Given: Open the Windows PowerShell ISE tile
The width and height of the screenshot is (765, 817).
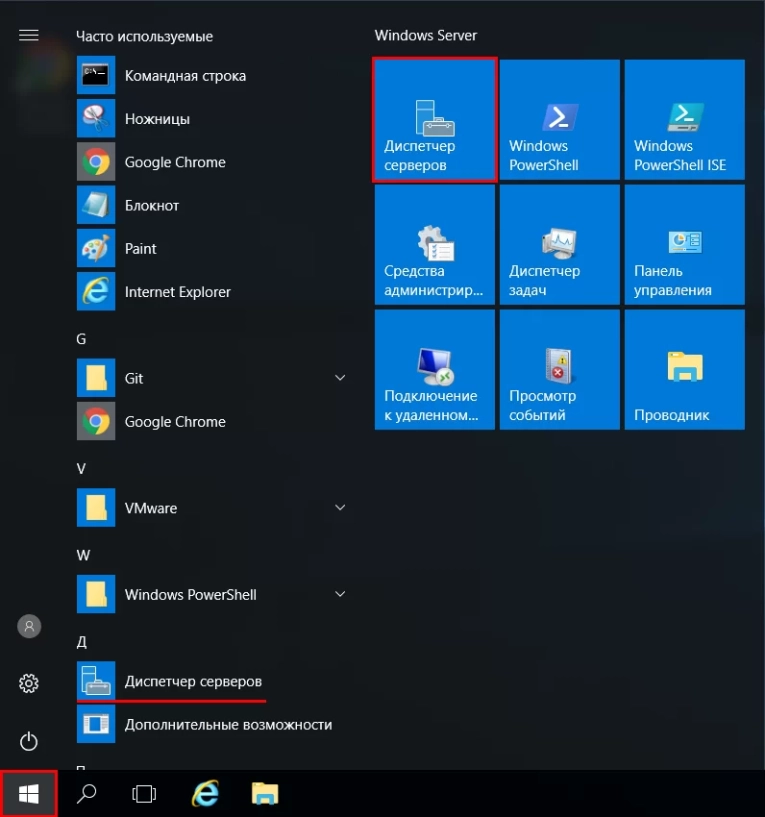Looking at the screenshot, I should pos(684,120).
